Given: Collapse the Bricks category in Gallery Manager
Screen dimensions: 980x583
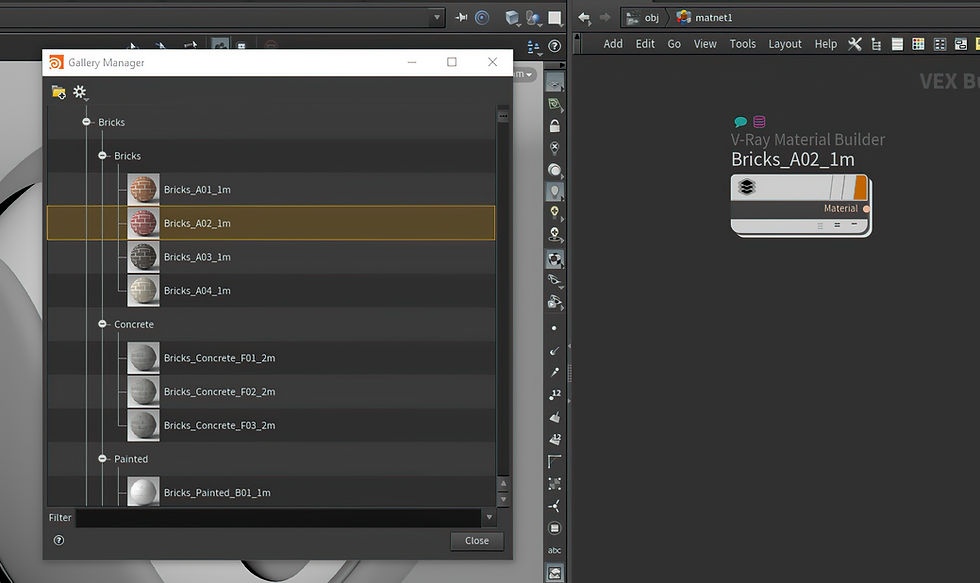Looking at the screenshot, I should pyautogui.click(x=89, y=121).
